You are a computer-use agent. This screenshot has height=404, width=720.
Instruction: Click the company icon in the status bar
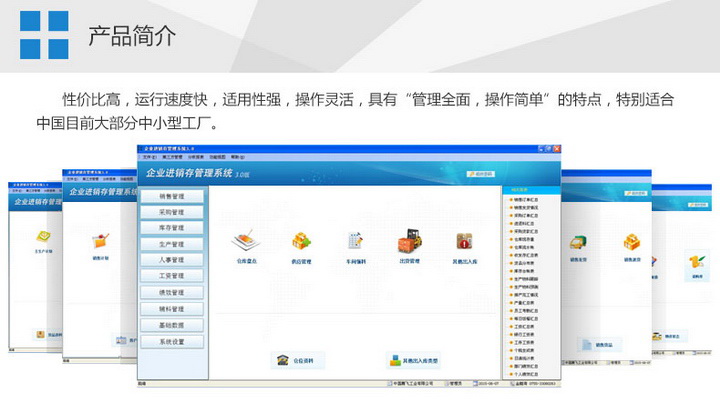(x=389, y=383)
